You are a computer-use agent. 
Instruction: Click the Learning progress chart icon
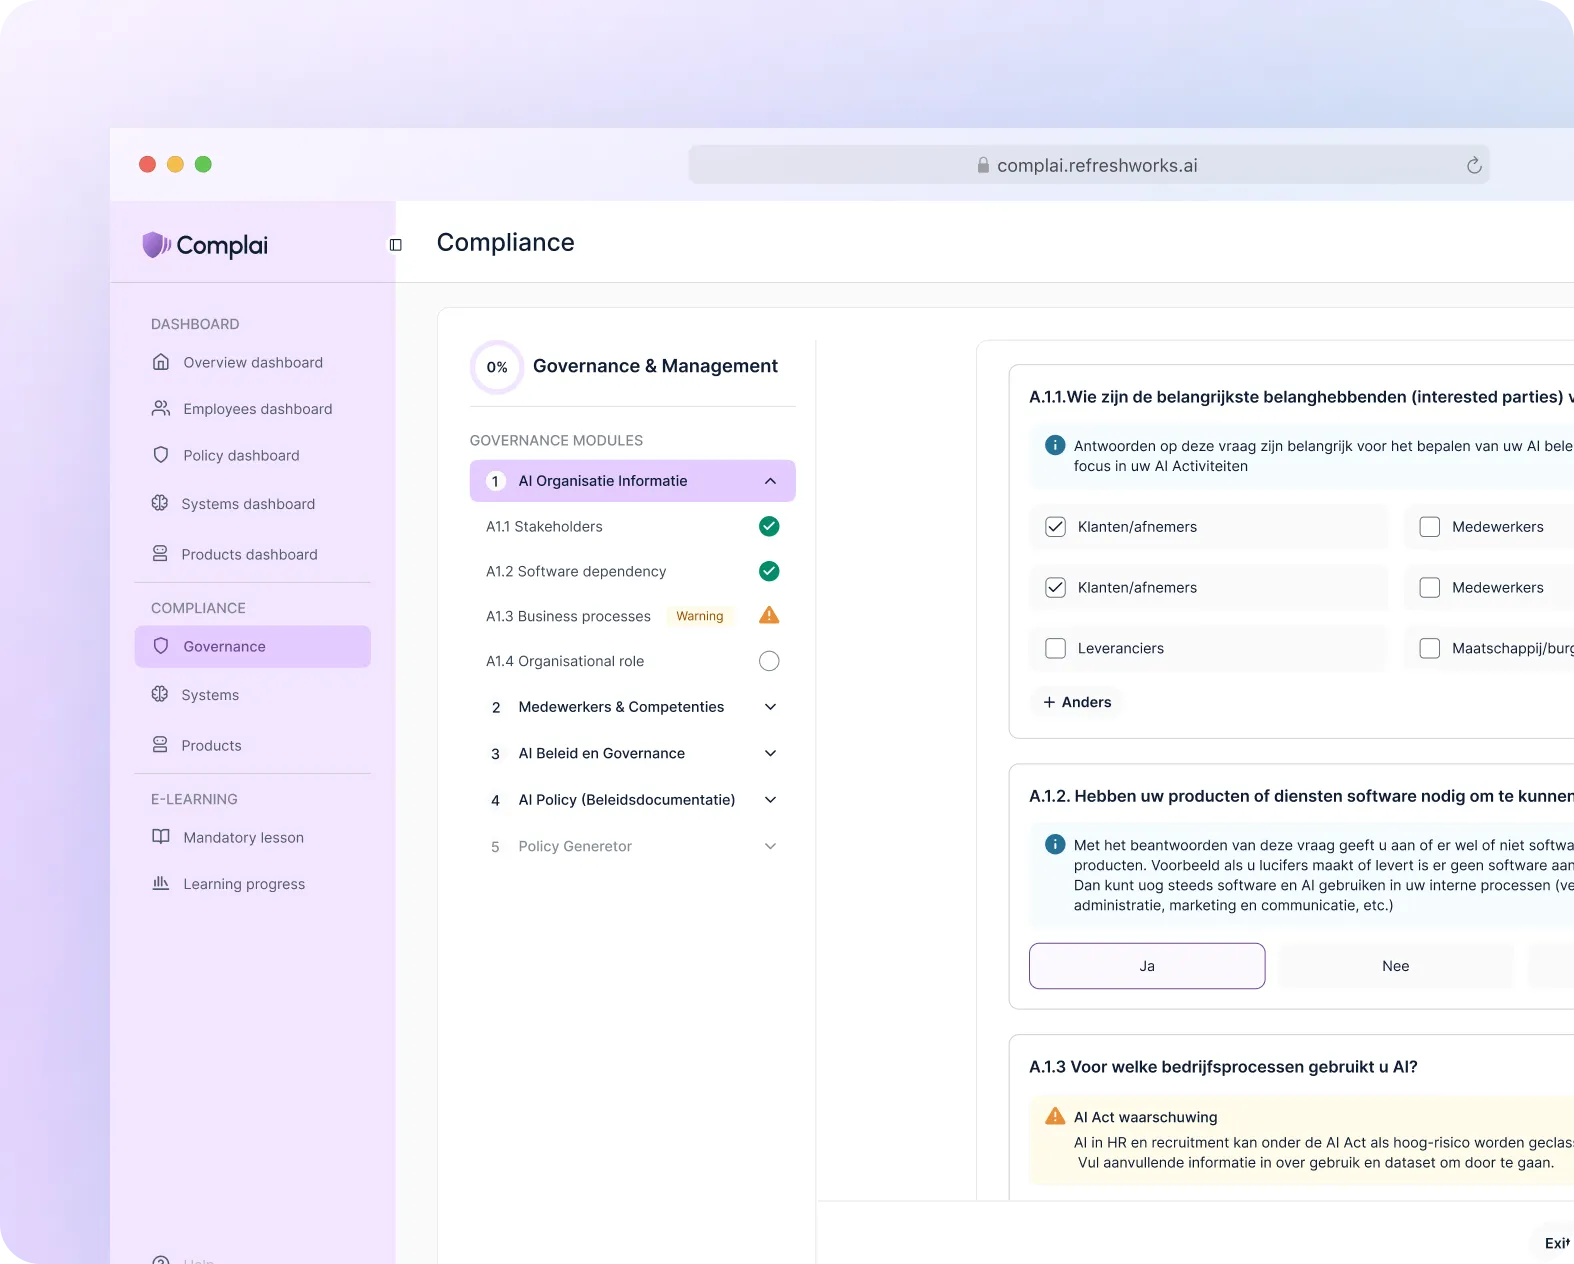pyautogui.click(x=161, y=883)
